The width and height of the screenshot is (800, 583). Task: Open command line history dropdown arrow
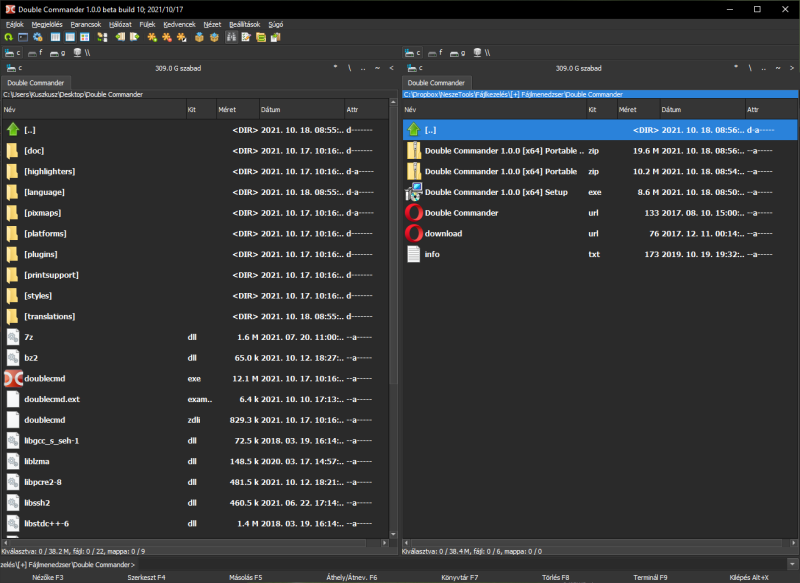tap(792, 564)
